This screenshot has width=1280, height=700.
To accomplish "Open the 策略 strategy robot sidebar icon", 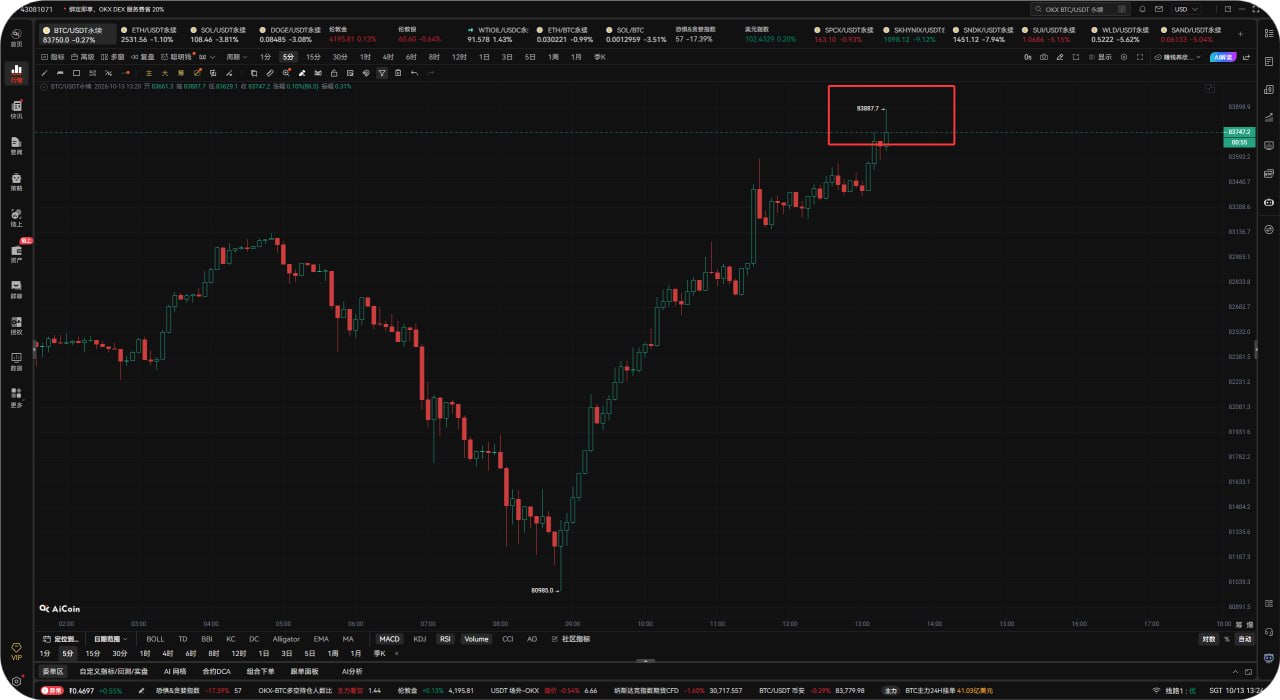I will (x=16, y=181).
